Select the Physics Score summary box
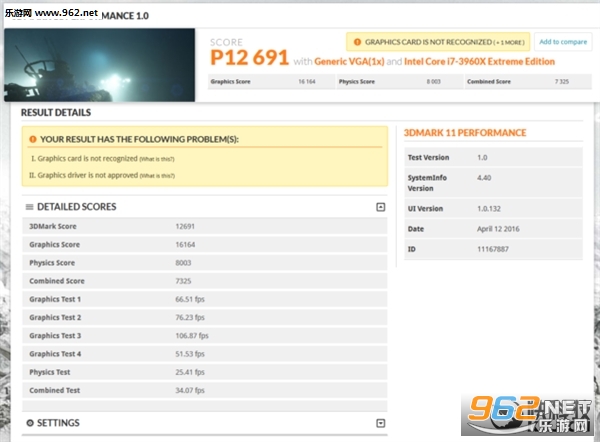Image resolution: width=600 pixels, height=442 pixels. point(399,82)
